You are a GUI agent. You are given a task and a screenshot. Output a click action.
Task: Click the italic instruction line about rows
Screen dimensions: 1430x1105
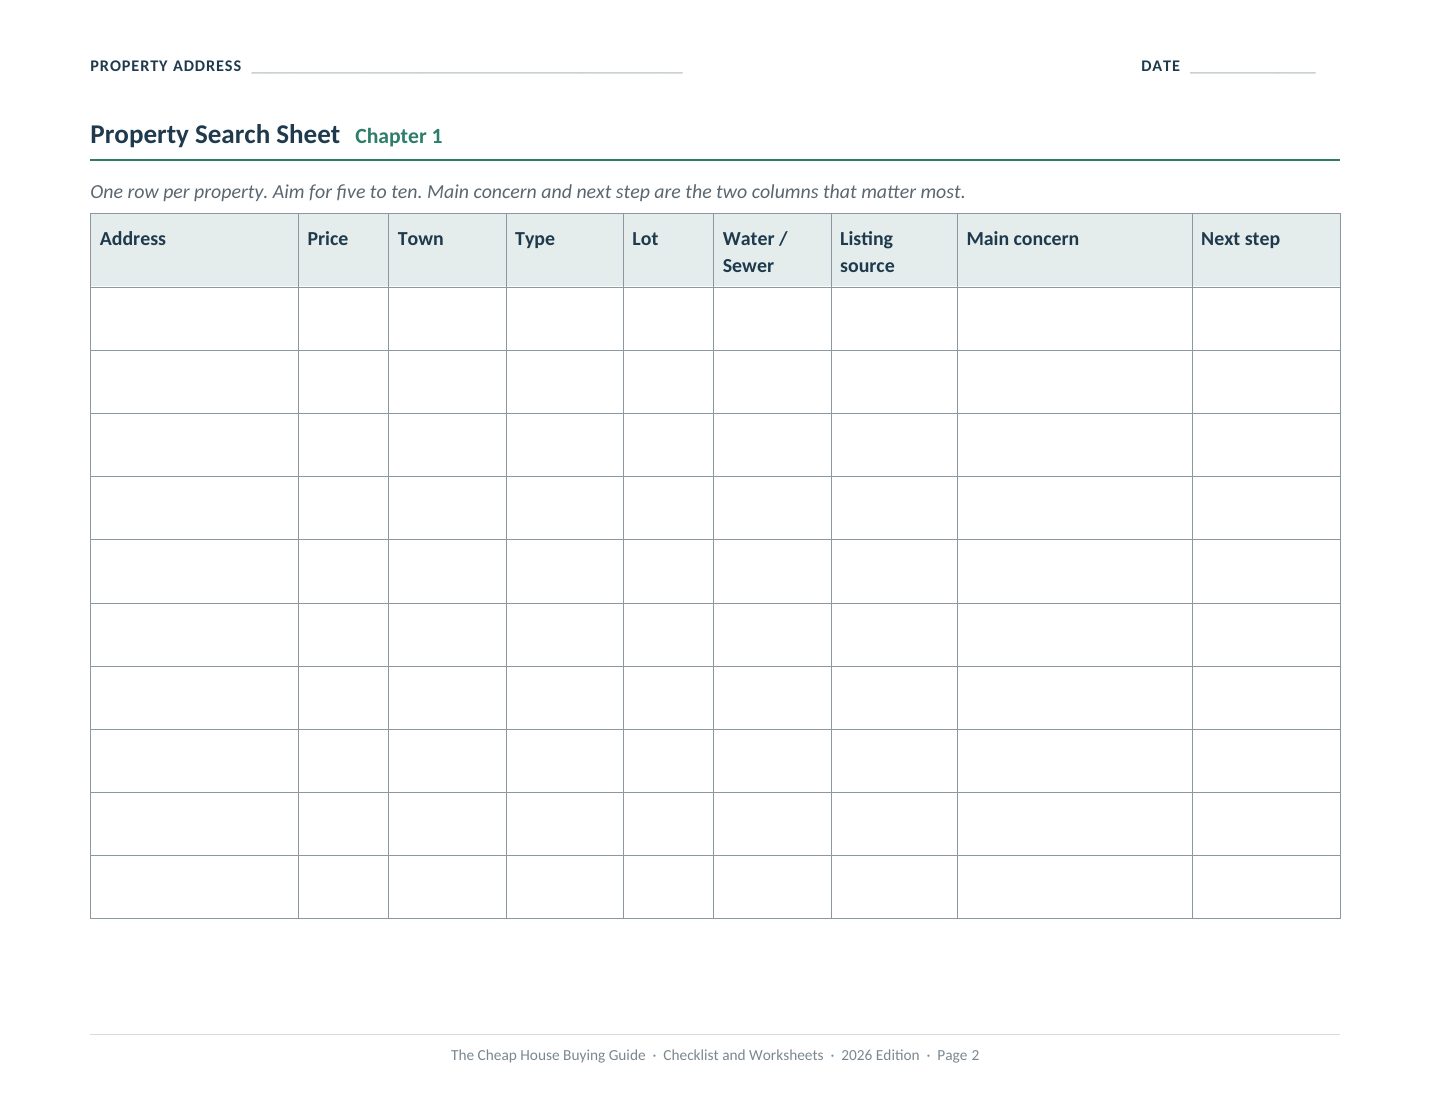[528, 192]
